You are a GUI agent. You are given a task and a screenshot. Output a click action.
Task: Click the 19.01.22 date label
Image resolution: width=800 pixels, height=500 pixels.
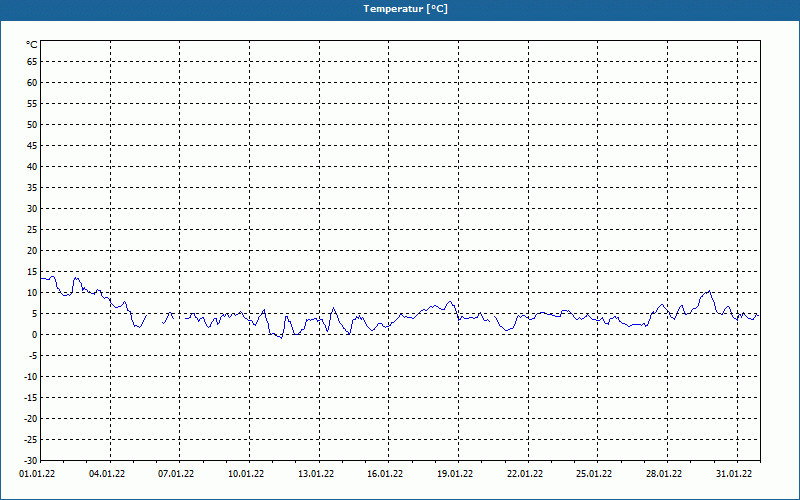(x=455, y=474)
